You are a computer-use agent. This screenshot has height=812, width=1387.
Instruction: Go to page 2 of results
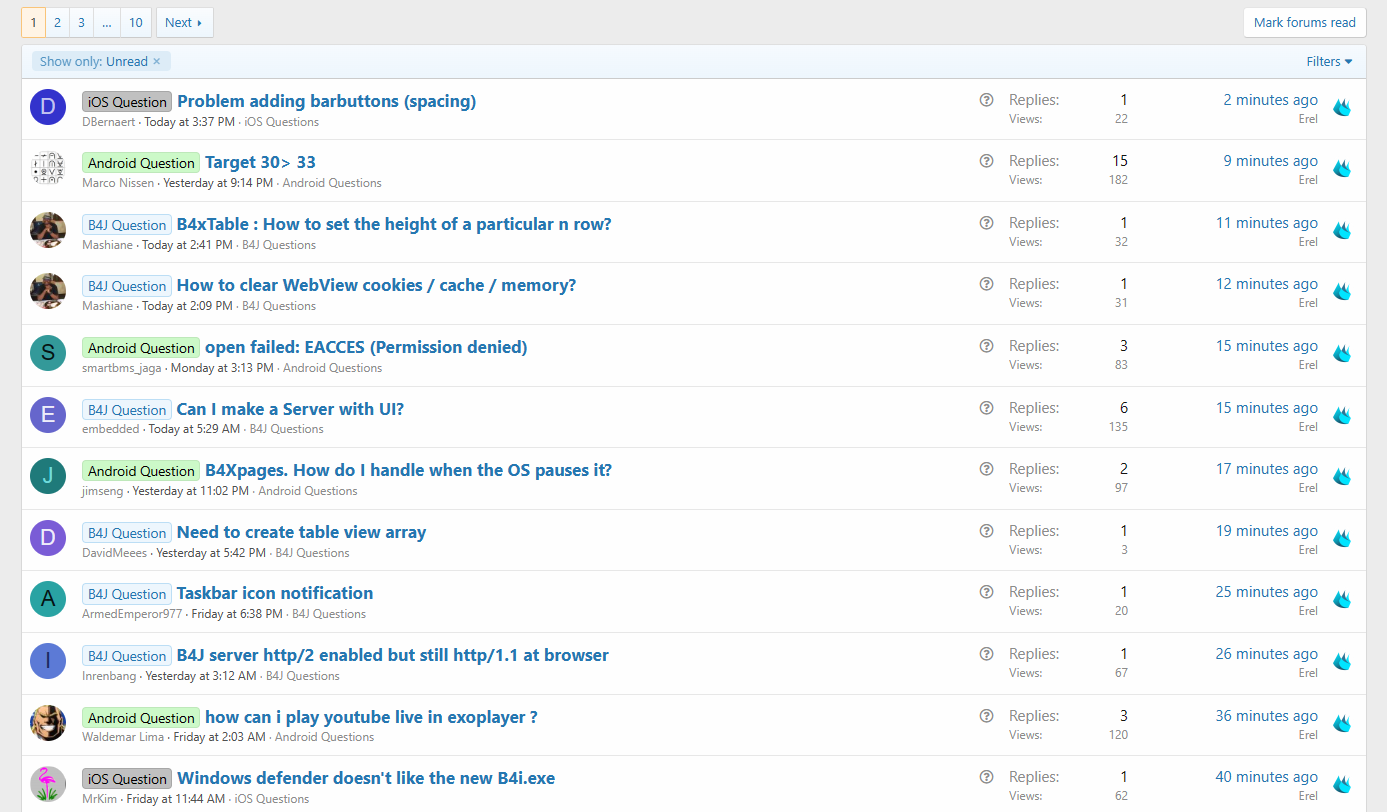[58, 22]
